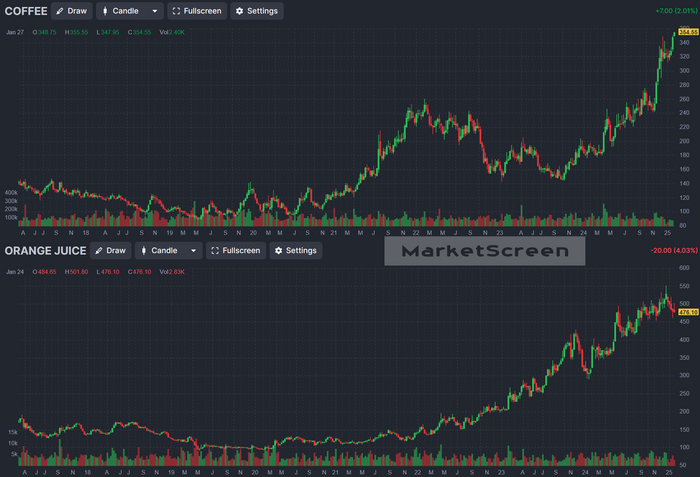Click the 5k volume axis label
This screenshot has height=477, width=700.
[14, 454]
